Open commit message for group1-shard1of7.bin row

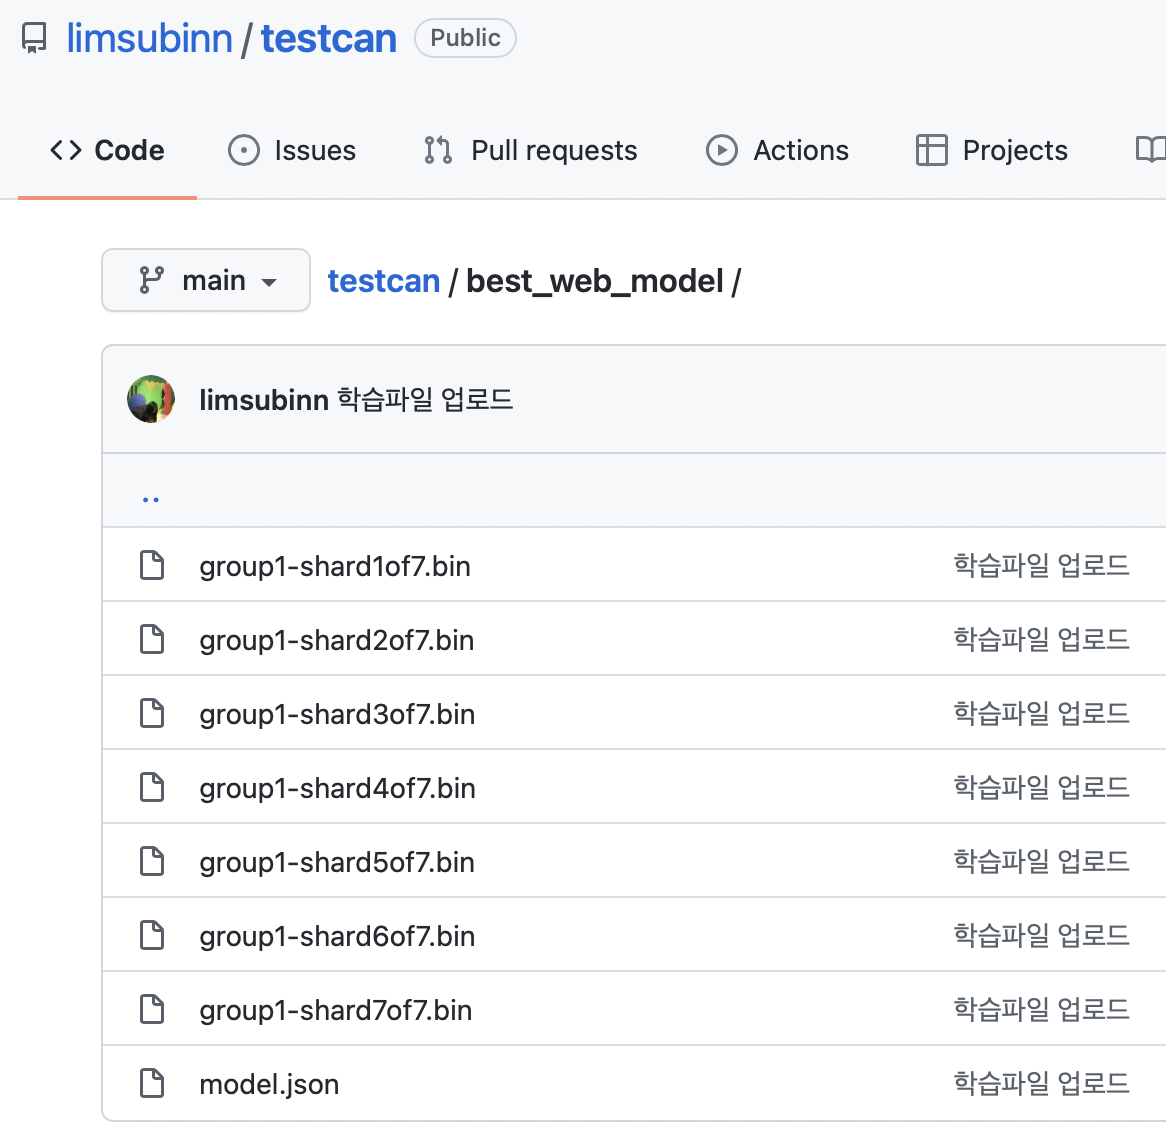click(1041, 565)
